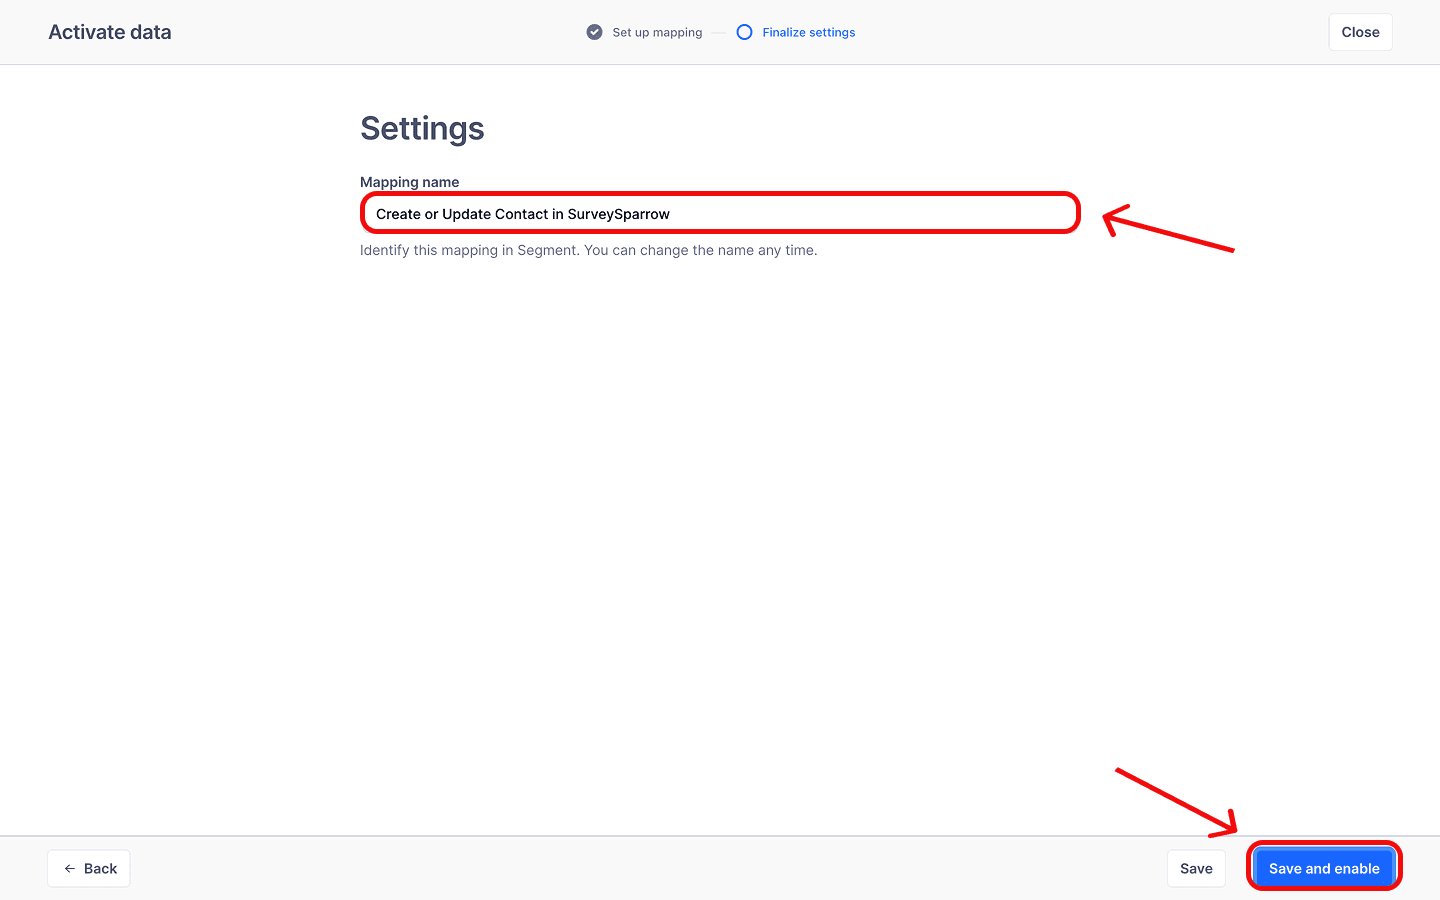The height and width of the screenshot is (900, 1440).
Task: Click the completed checkmark step icon
Action: tap(594, 32)
